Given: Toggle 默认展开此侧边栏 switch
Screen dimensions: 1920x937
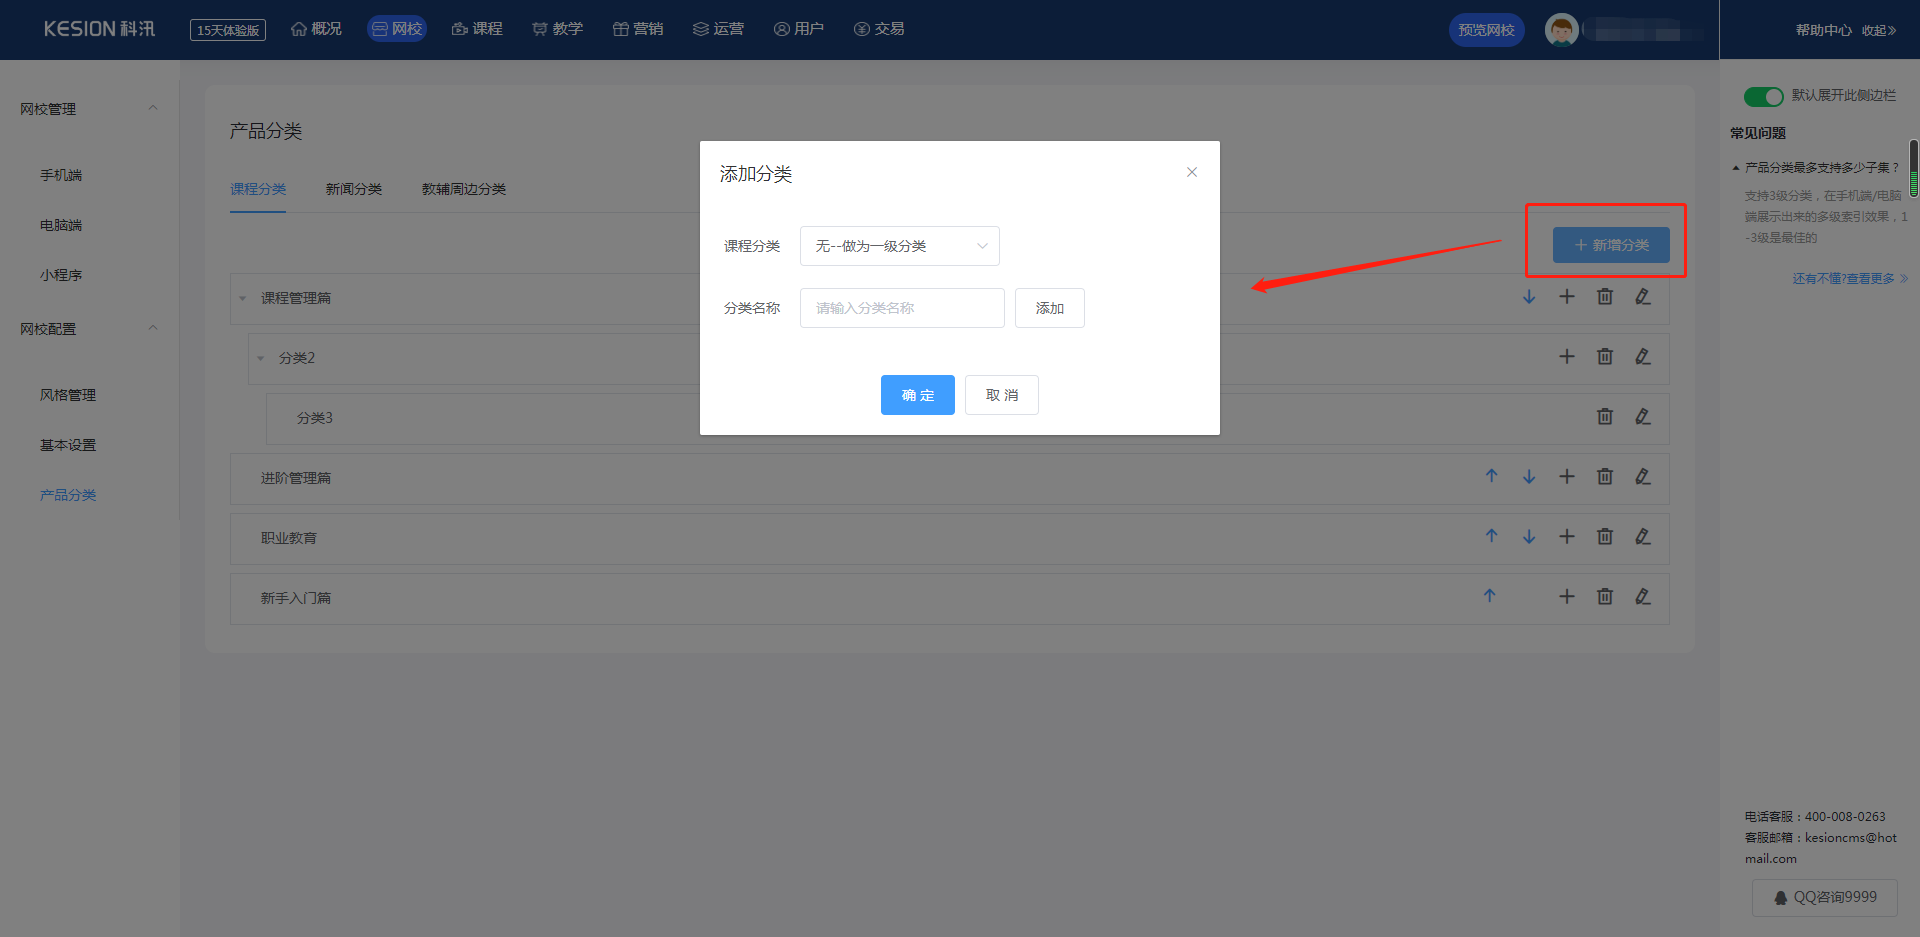Looking at the screenshot, I should [x=1763, y=96].
